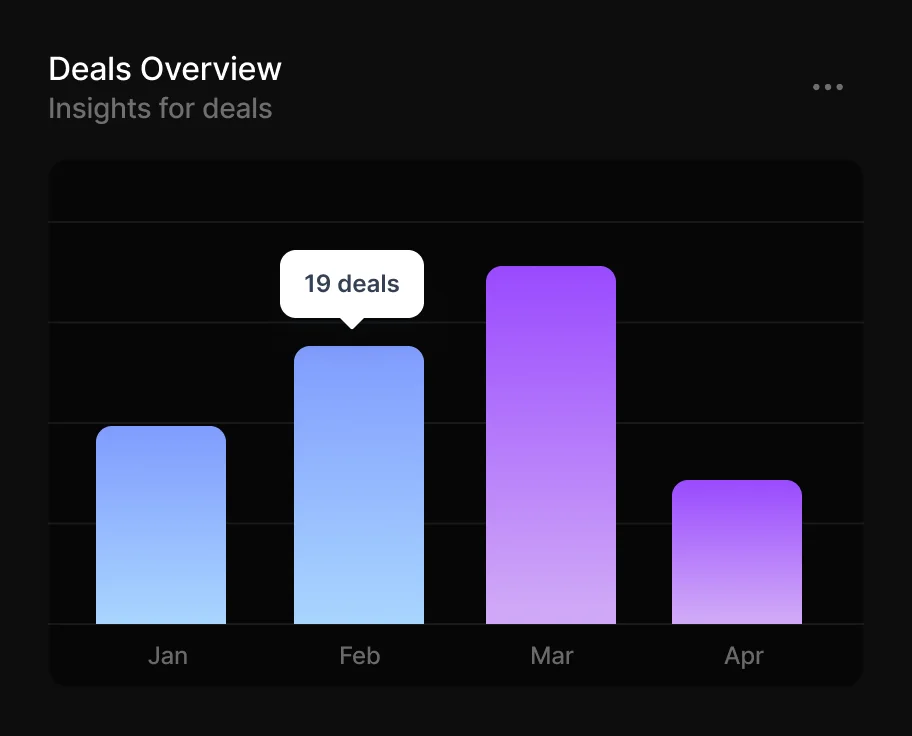Click the Deals Overview heading
912x736 pixels.
pyautogui.click(x=165, y=69)
